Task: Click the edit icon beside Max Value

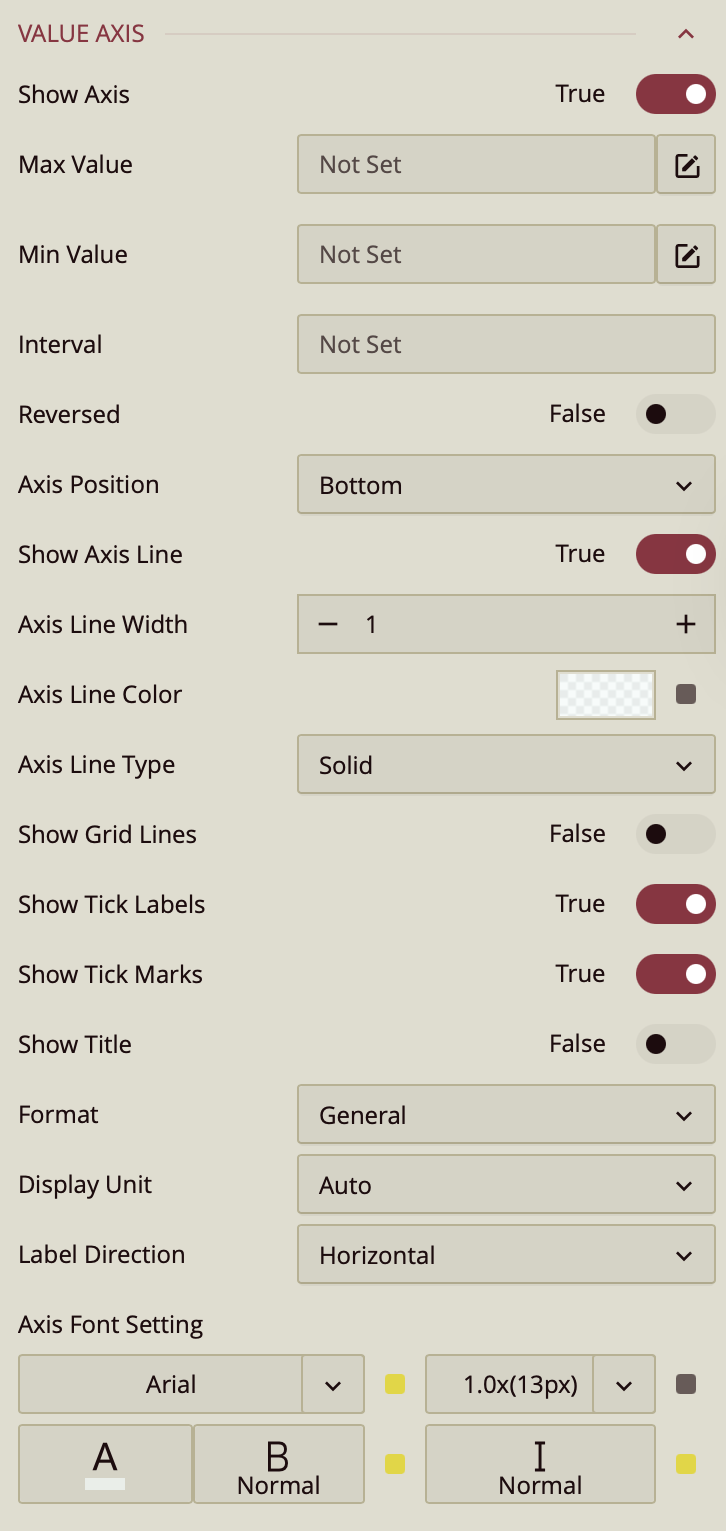Action: click(686, 165)
